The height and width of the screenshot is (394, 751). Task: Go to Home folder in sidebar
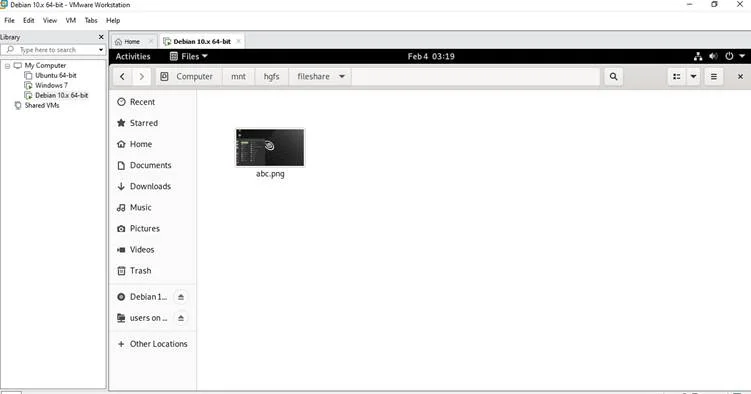click(153, 144)
